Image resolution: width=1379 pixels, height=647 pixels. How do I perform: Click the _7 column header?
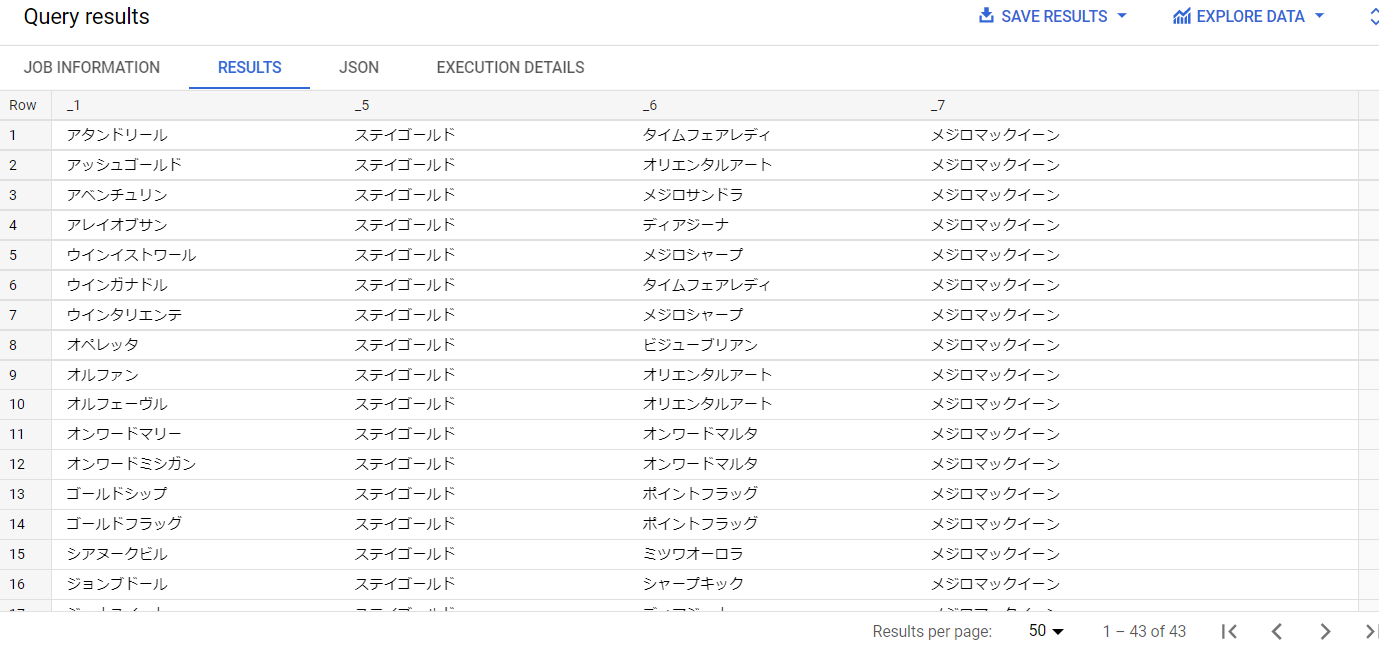[x=937, y=105]
